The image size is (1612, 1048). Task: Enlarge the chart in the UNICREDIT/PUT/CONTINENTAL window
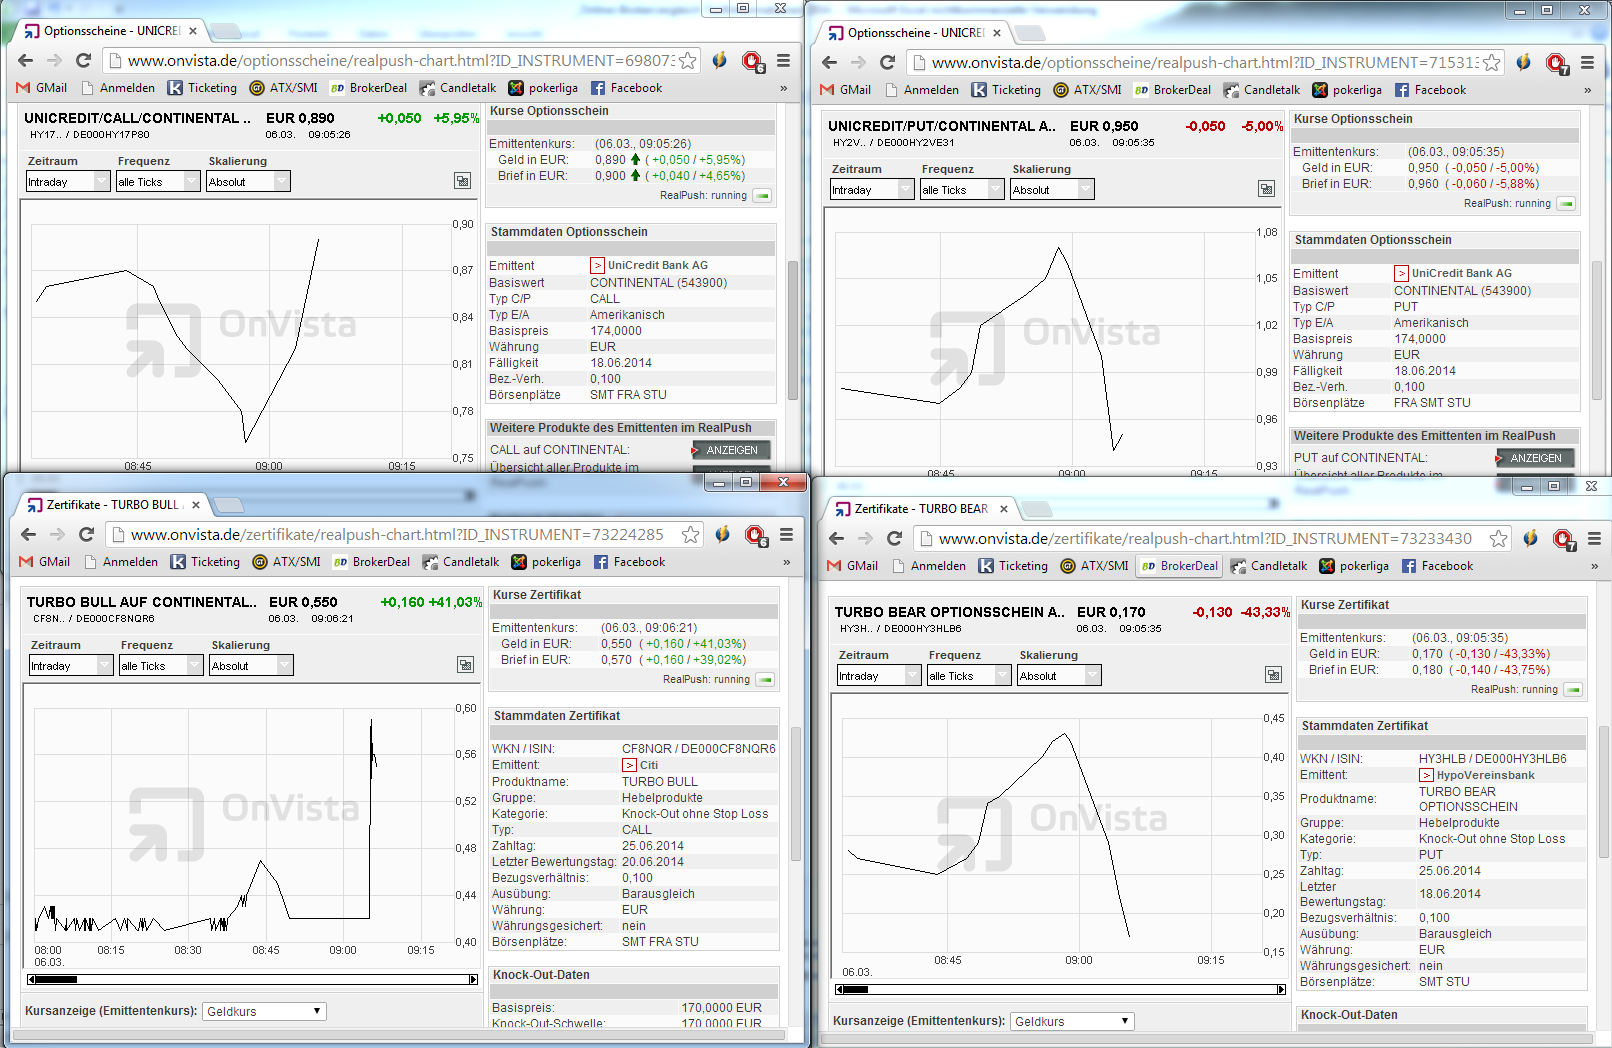1266,189
